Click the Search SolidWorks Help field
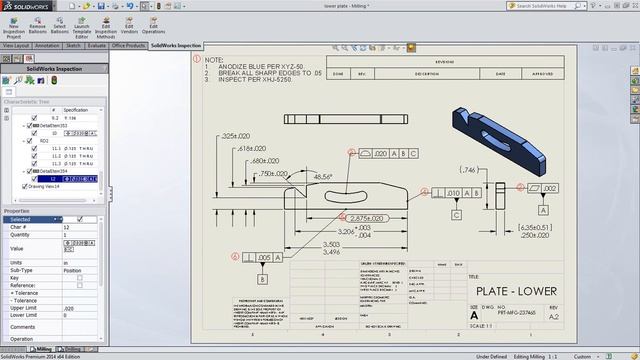 [x=541, y=6]
